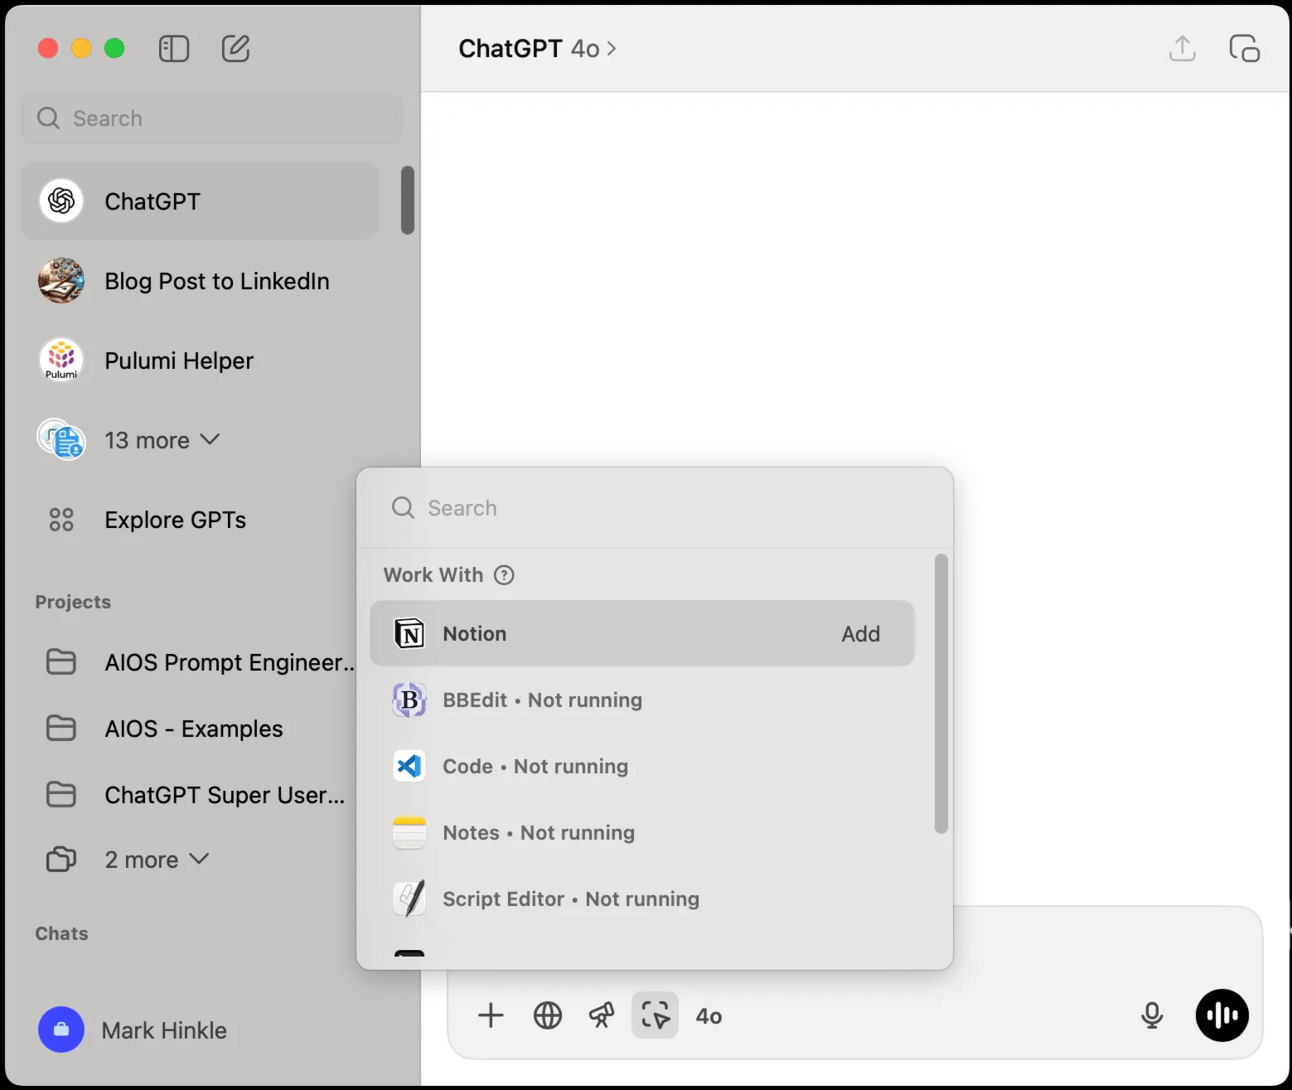Open Blog Post to LinkedIn GPT avatar

[61, 281]
